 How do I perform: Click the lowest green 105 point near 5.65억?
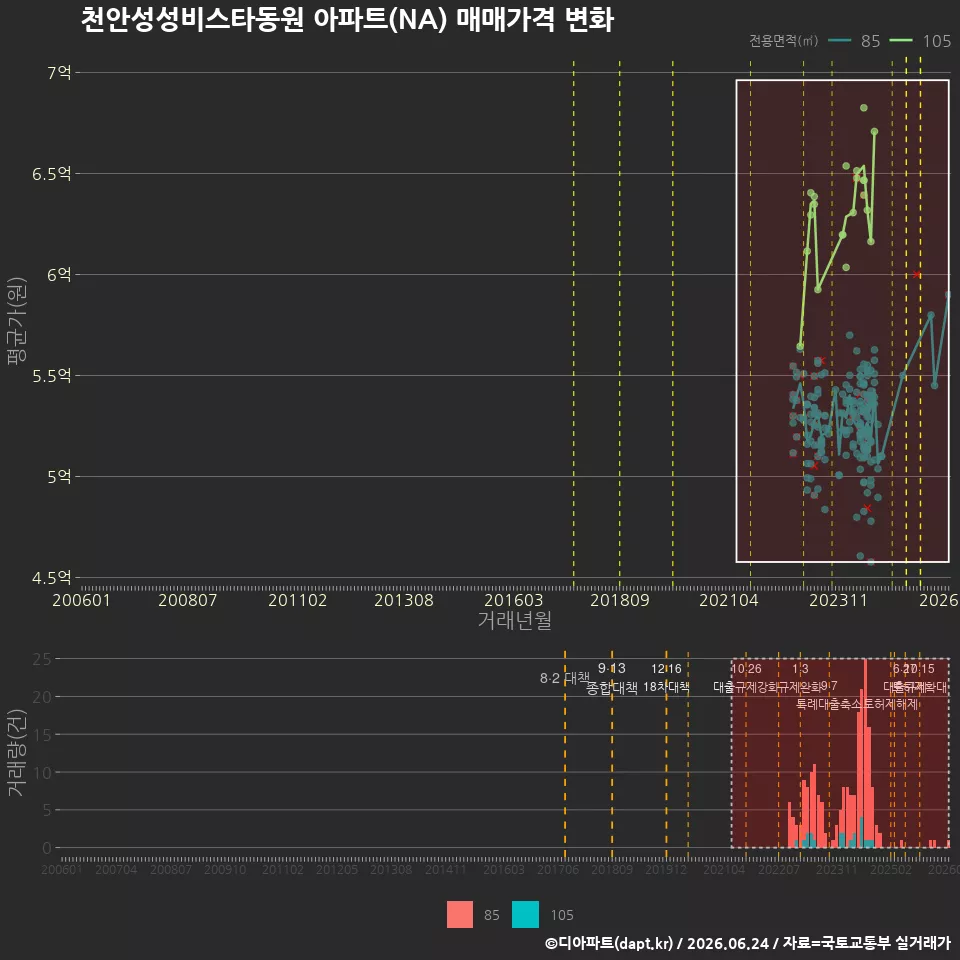coord(800,347)
